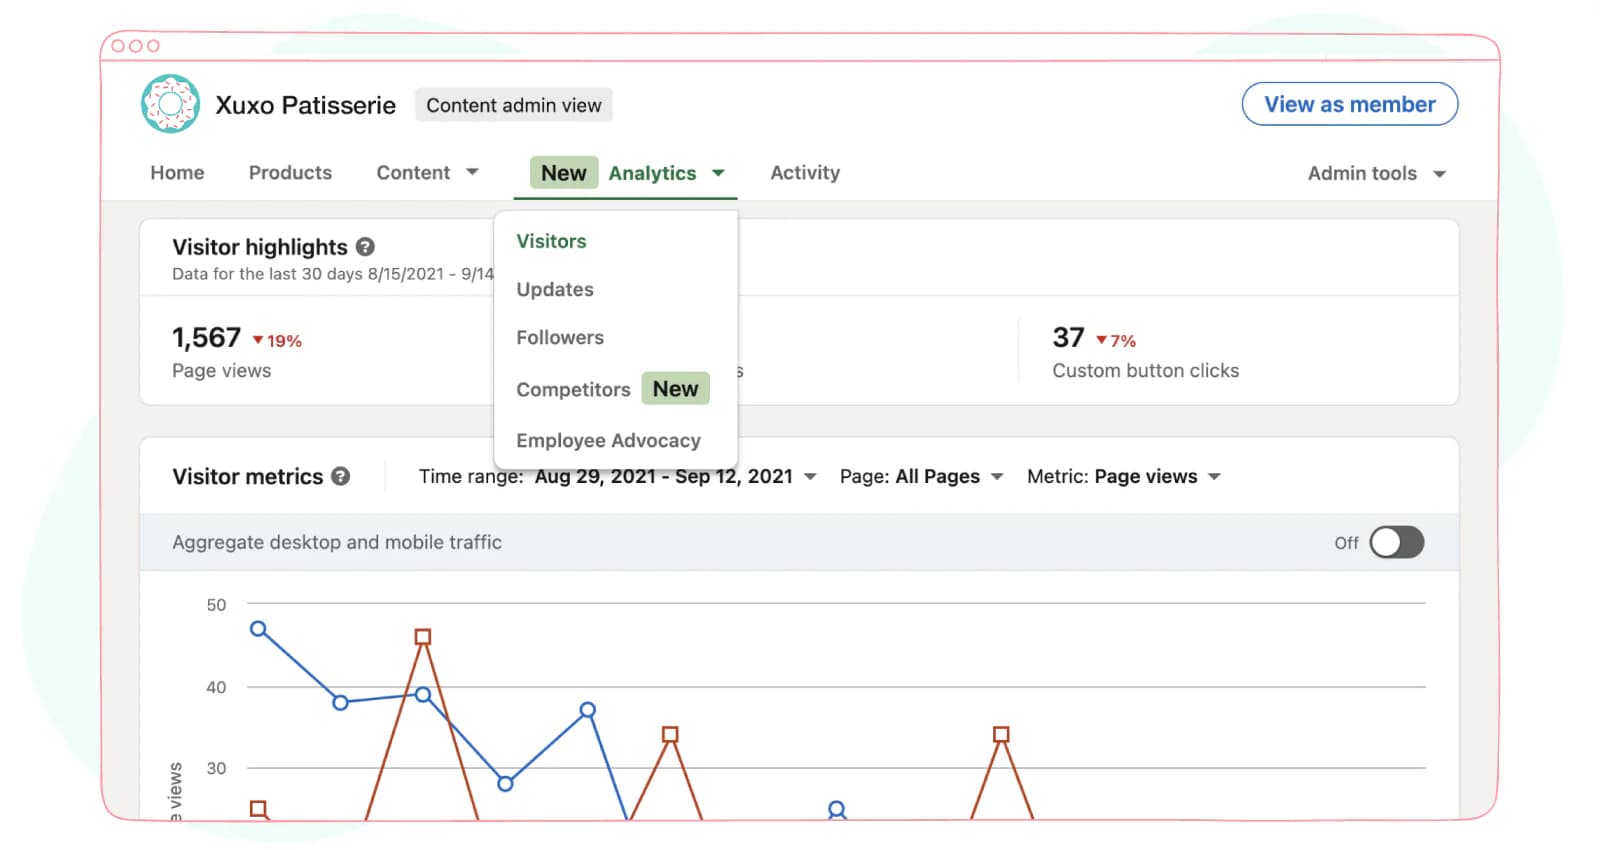Expand the Content tab dropdown arrow
The image size is (1600, 850).
472,172
